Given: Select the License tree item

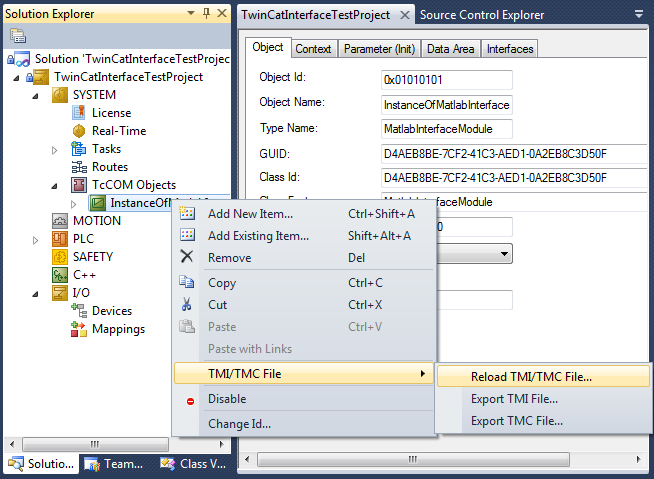Looking at the screenshot, I should [111, 113].
